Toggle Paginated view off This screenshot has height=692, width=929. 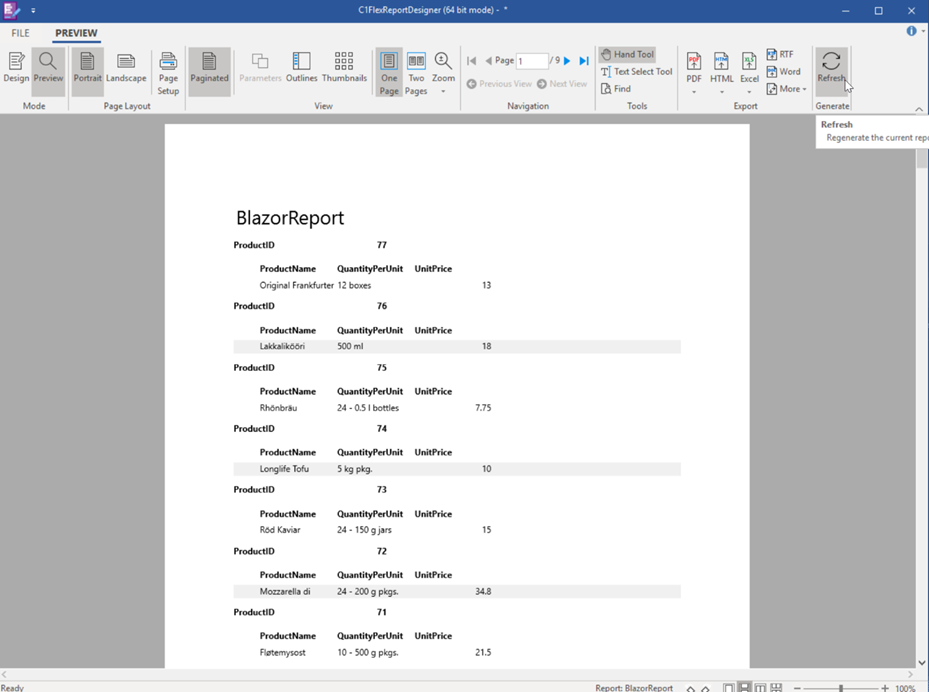pyautogui.click(x=209, y=70)
